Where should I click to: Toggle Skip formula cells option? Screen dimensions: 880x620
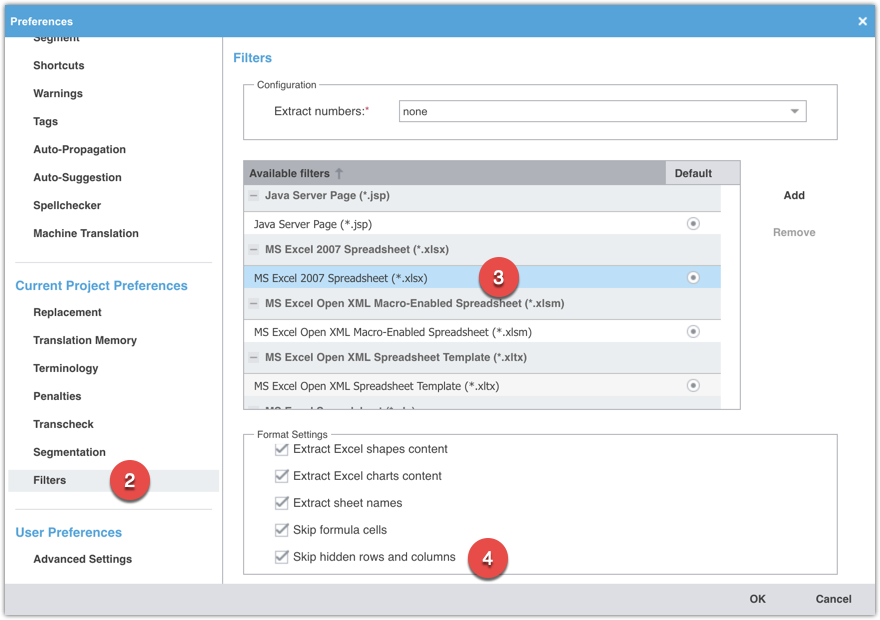pos(281,530)
